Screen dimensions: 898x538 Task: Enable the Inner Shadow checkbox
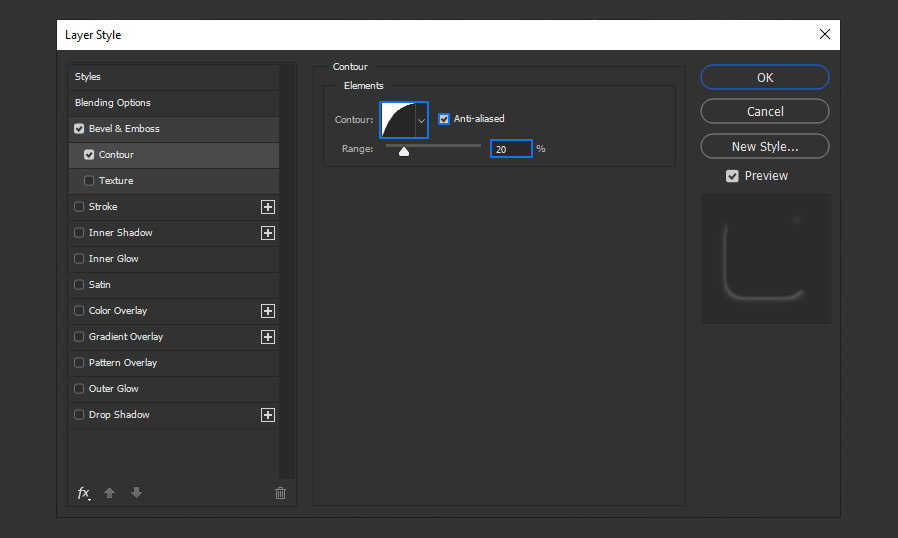tap(79, 233)
